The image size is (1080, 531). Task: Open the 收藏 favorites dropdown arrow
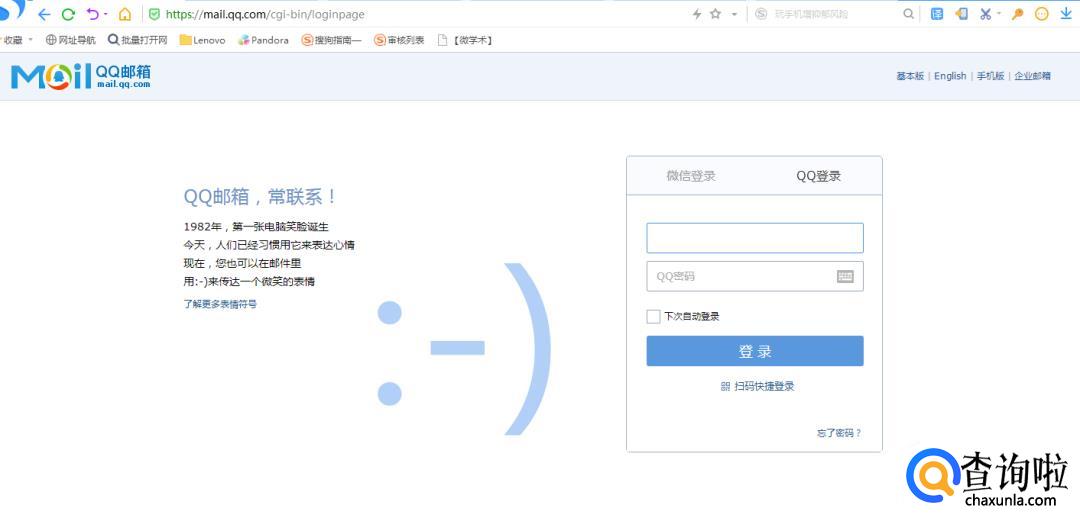(30, 40)
